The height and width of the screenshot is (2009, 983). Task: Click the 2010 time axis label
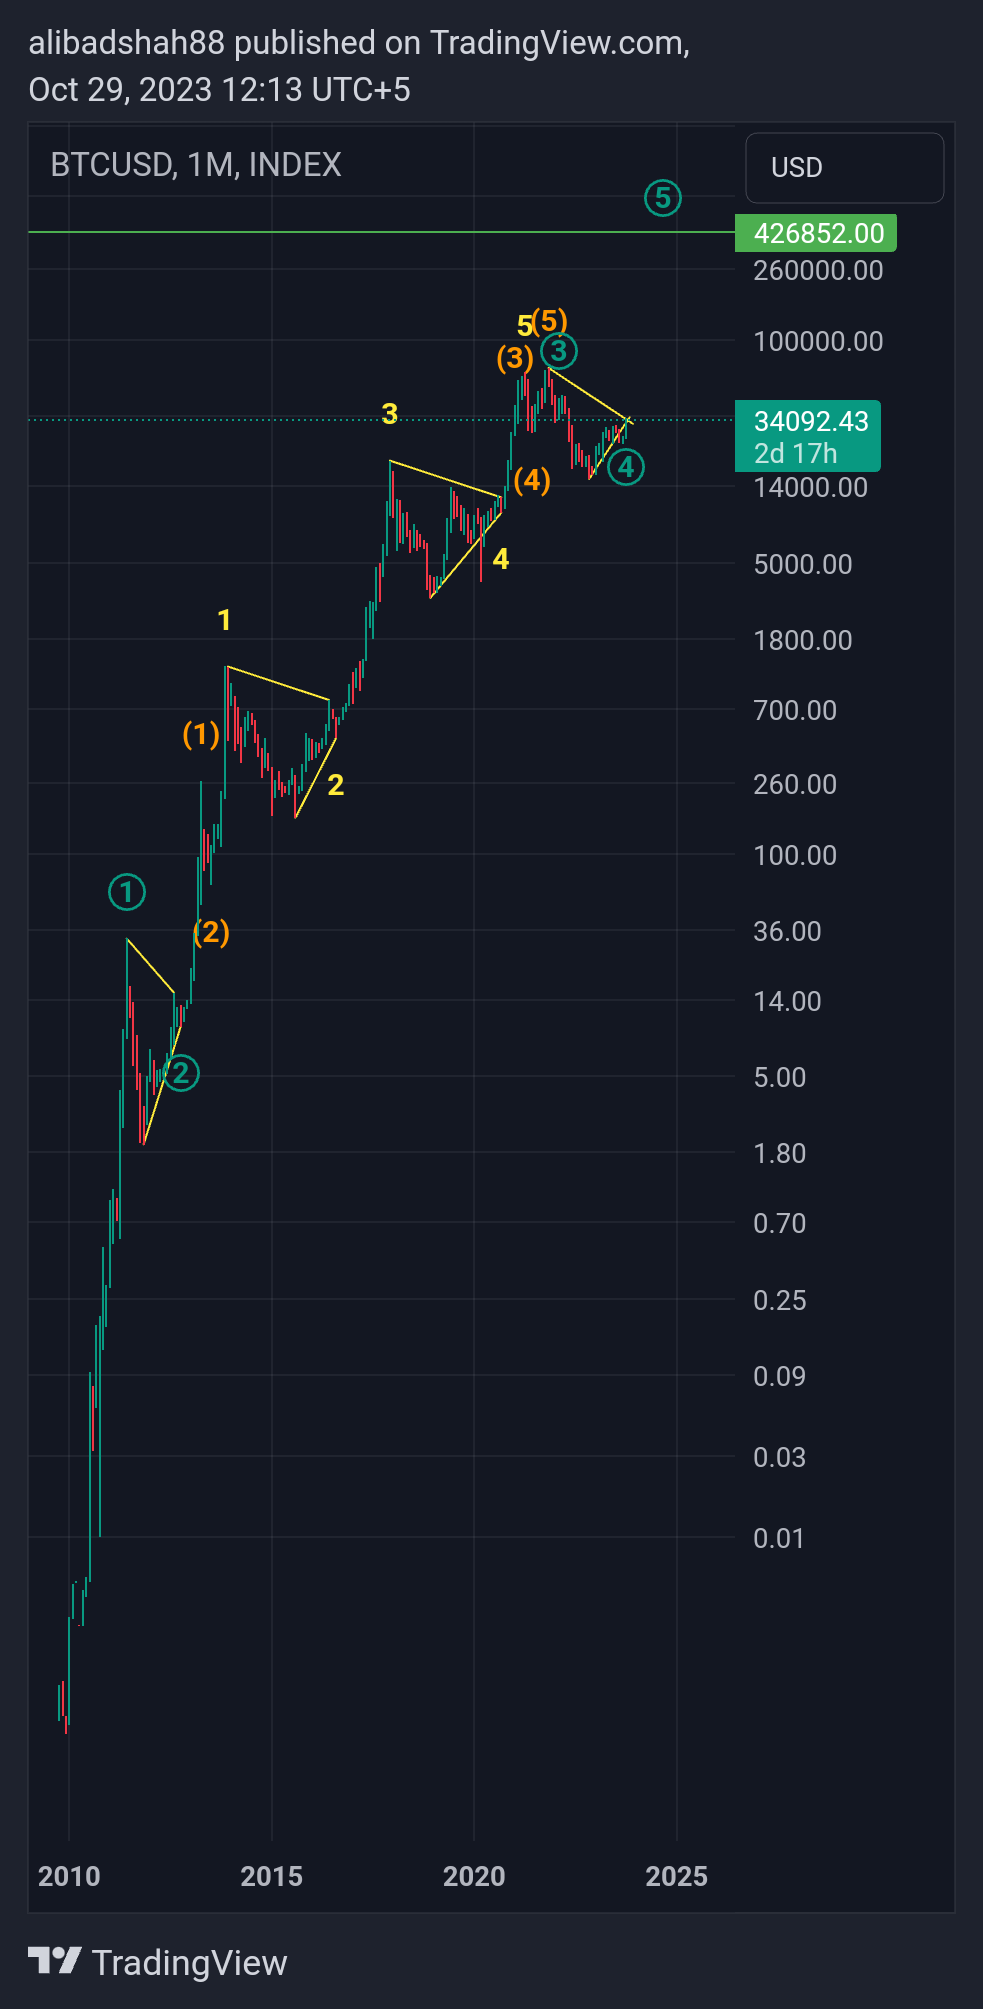point(69,1876)
